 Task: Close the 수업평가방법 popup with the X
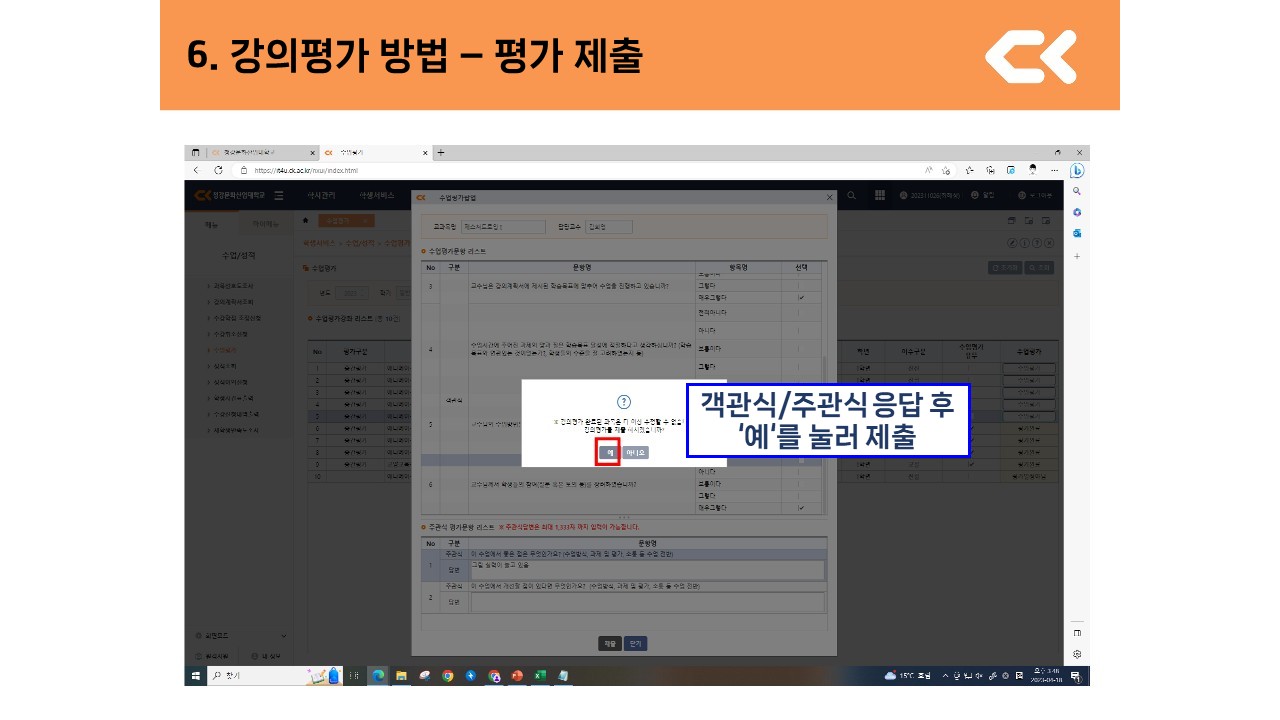[829, 197]
